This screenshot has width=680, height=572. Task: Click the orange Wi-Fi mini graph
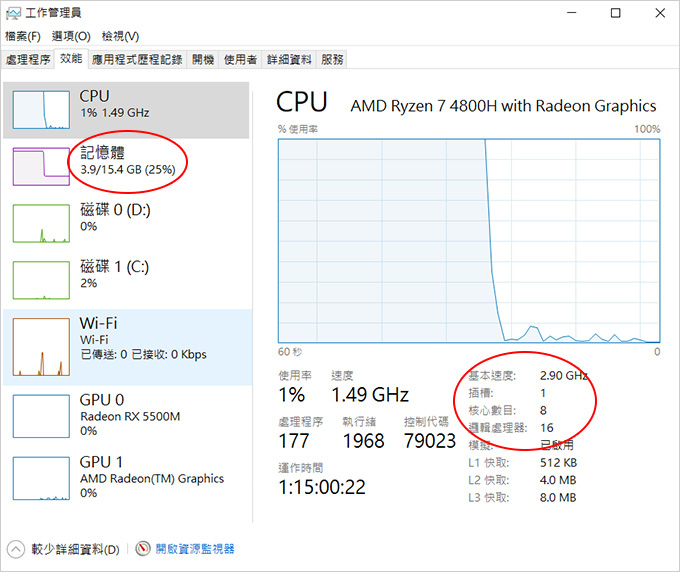(41, 347)
